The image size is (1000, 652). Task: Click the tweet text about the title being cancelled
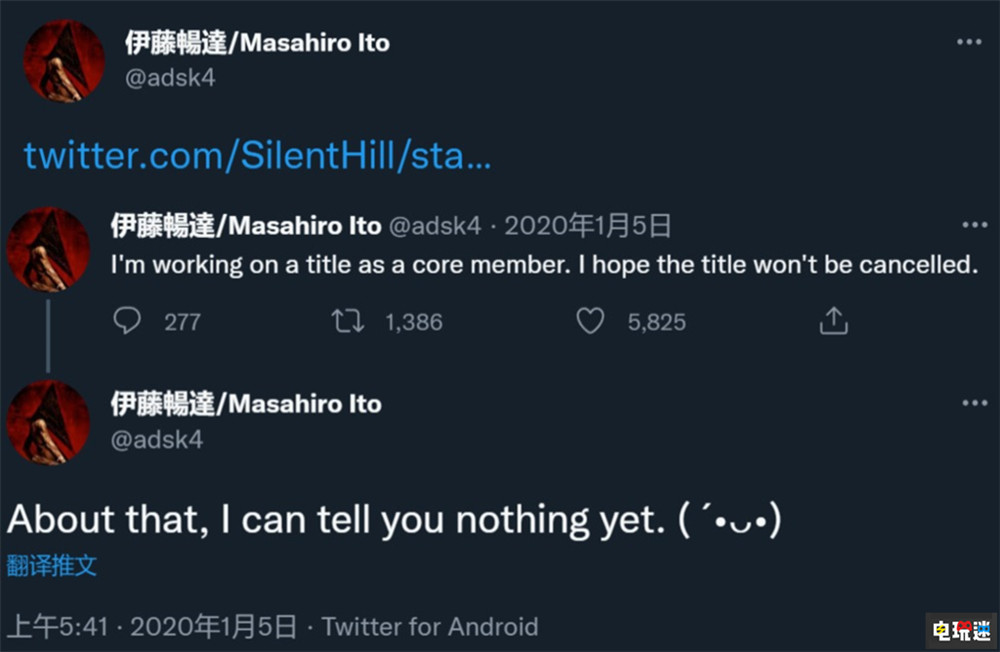tap(542, 267)
